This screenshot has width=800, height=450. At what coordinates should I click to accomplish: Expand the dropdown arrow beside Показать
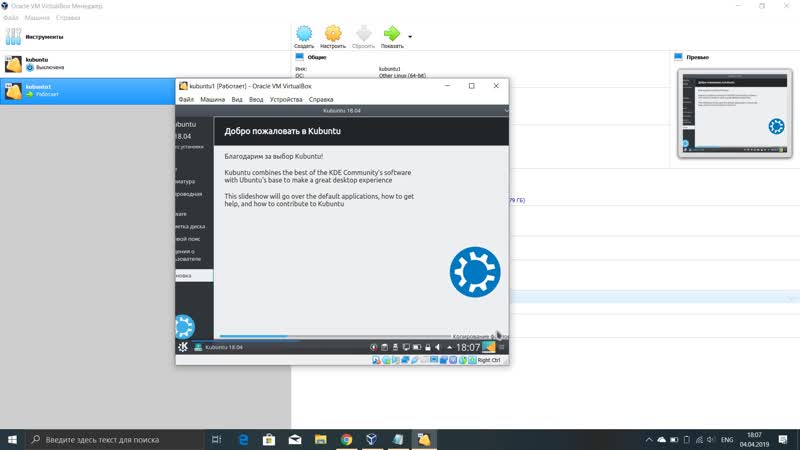pos(410,37)
